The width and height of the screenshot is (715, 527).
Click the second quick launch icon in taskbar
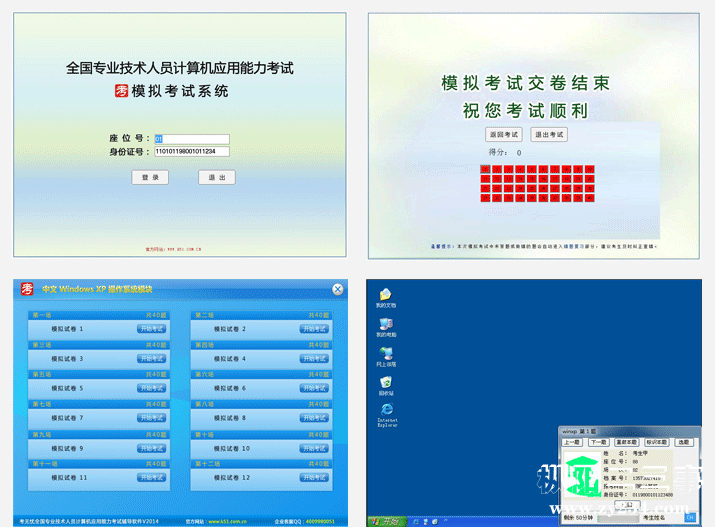[425, 521]
